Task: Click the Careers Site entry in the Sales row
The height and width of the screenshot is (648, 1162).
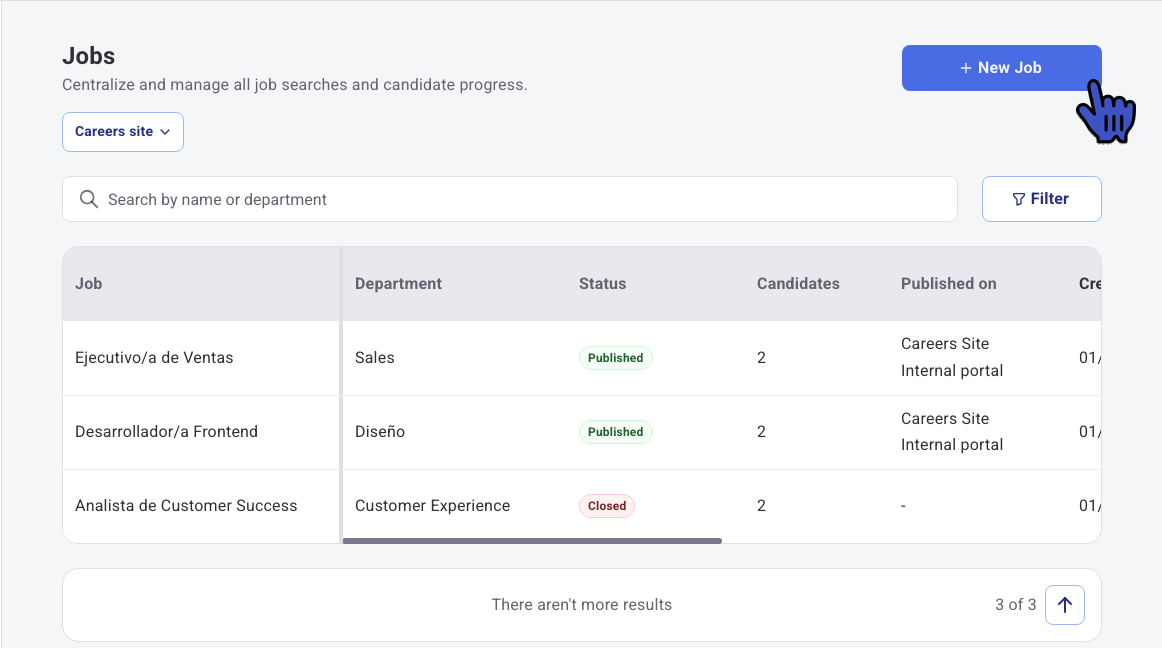Action: tap(945, 344)
